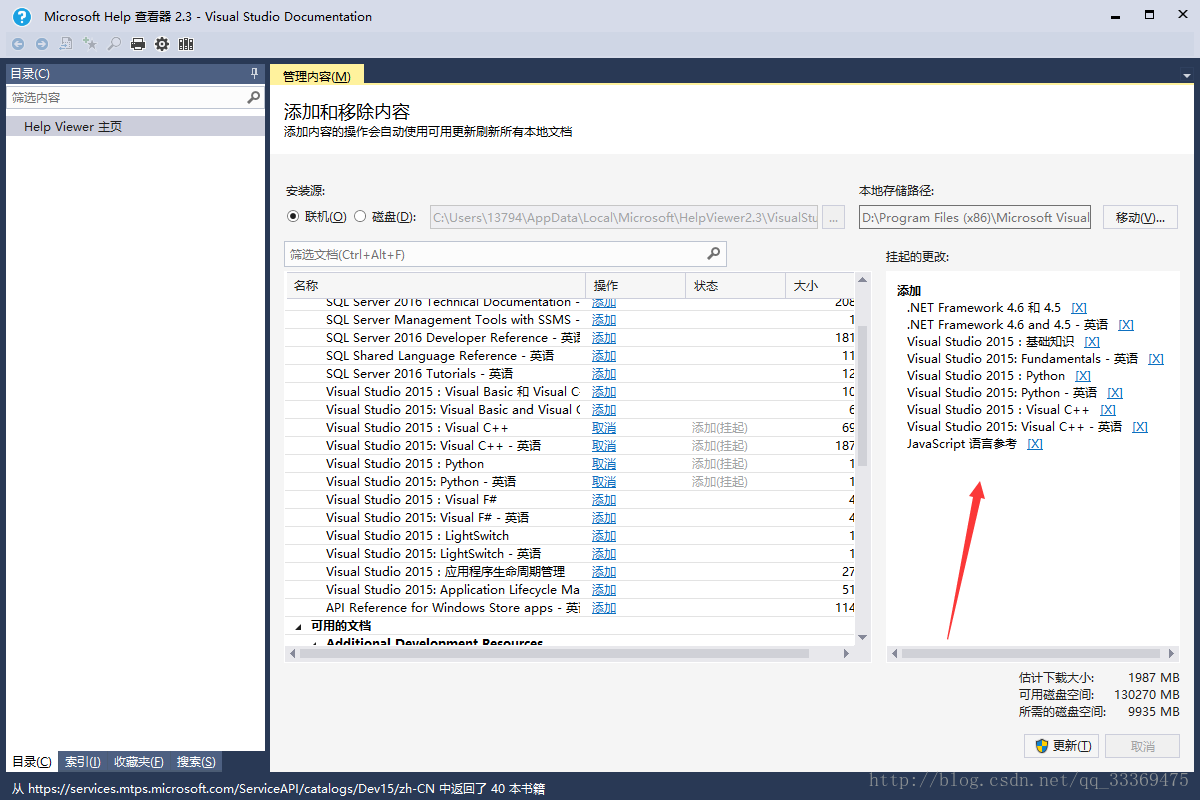This screenshot has width=1200, height=800.
Task: Remove .NET Framework 4.6 and 4.5 - 英语 via [X]
Action: tap(1126, 325)
